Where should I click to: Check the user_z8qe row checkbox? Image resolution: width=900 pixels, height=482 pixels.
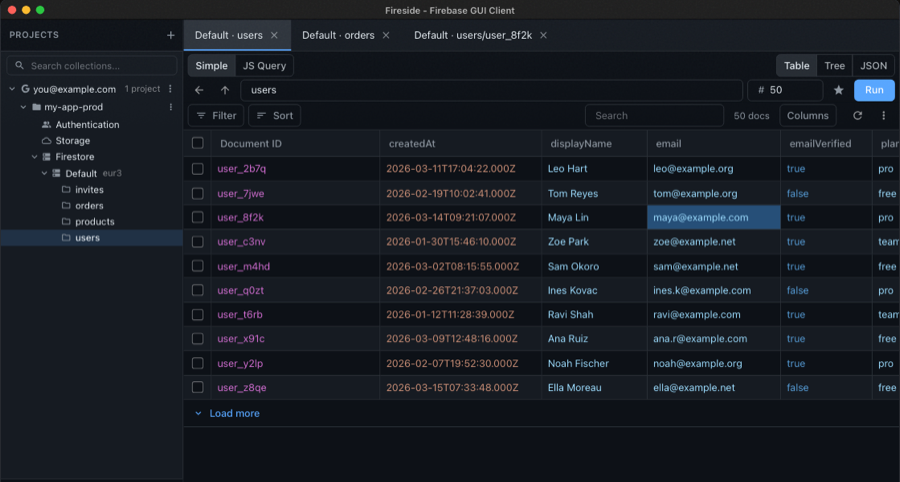coord(197,387)
